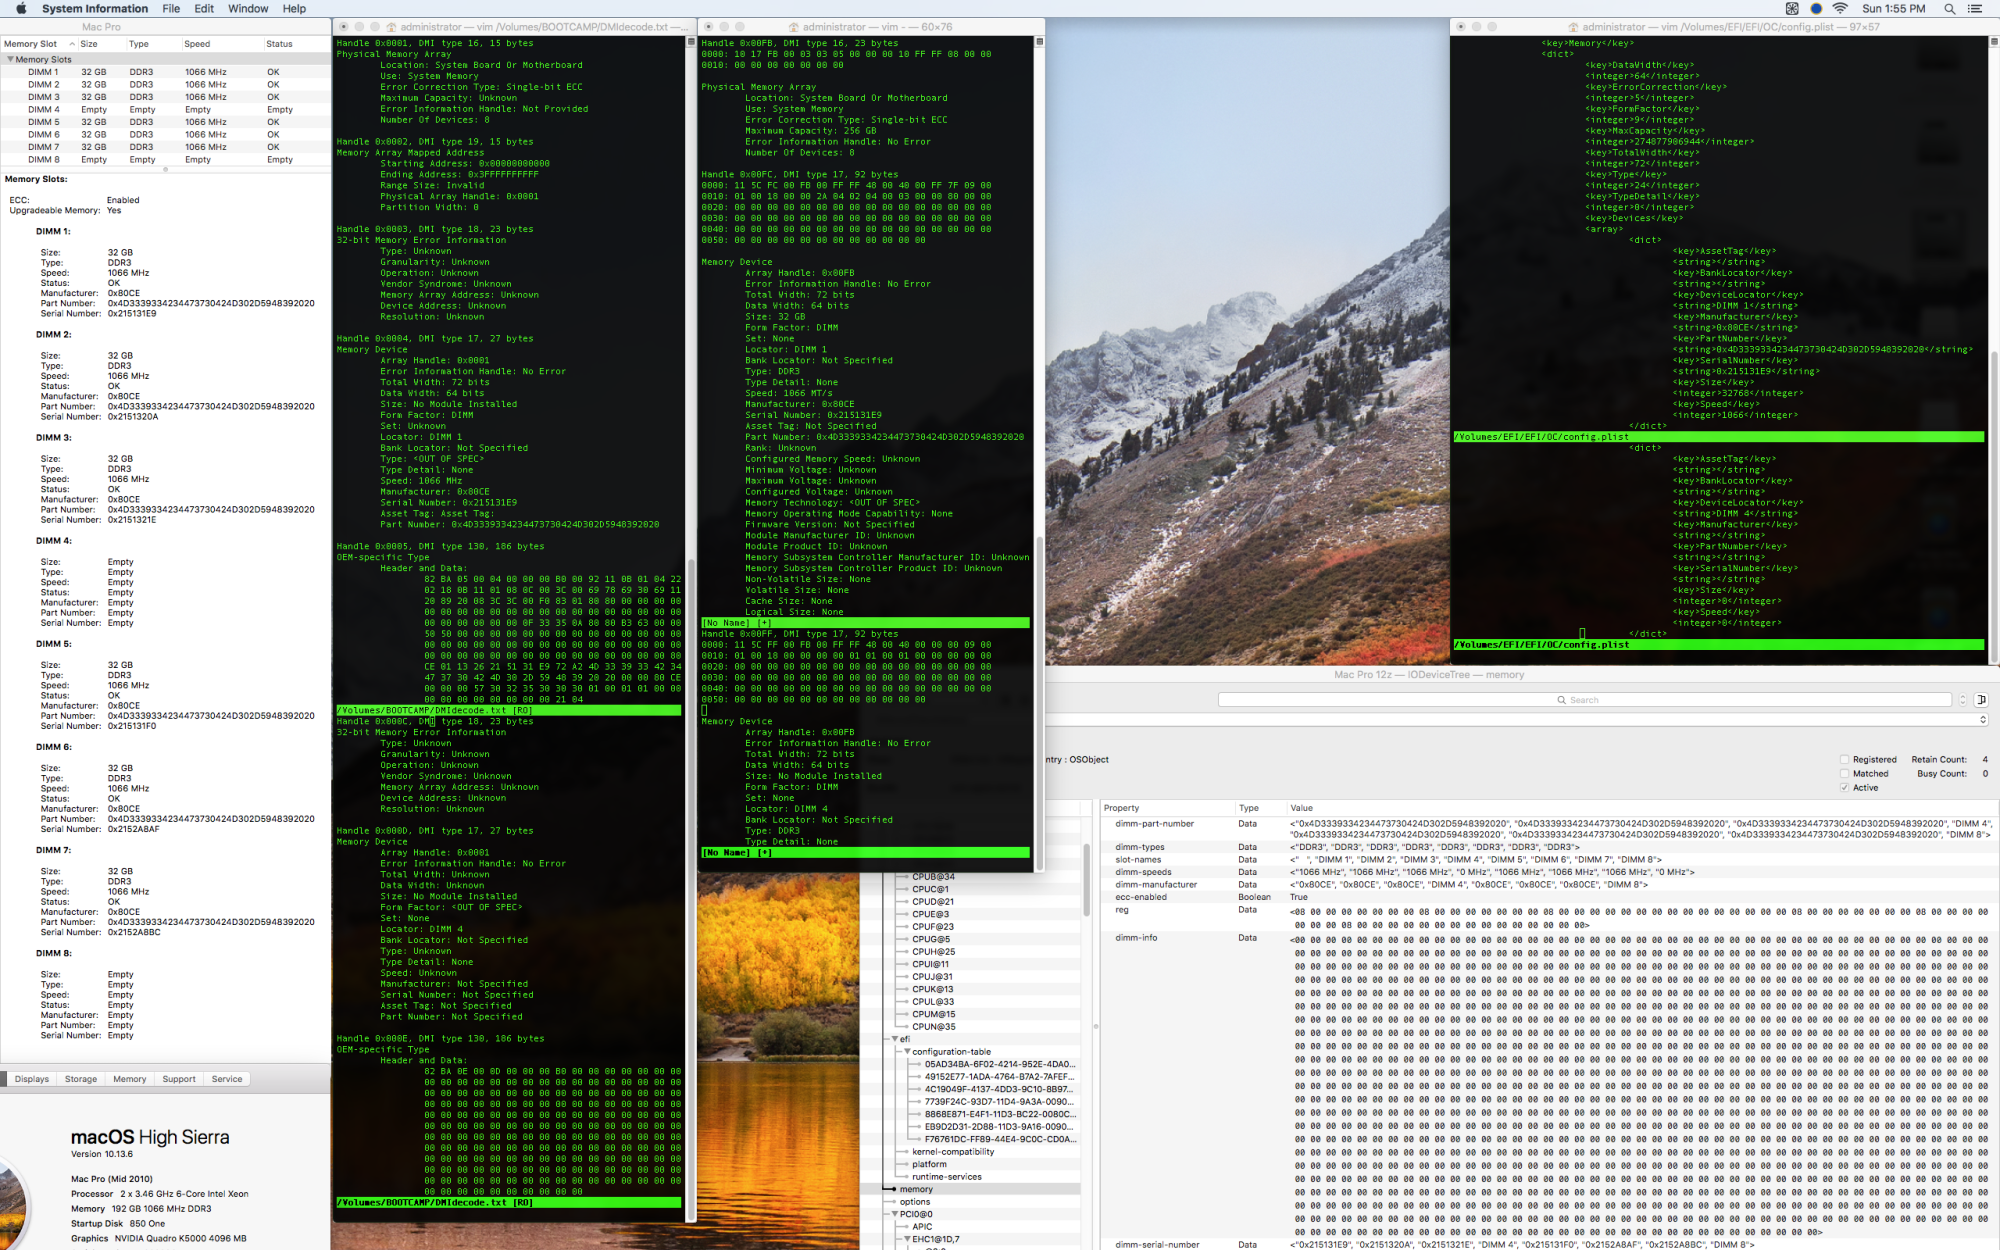The image size is (2000, 1250).
Task: Click inspector panel toggle icon beside search
Action: tap(1981, 700)
